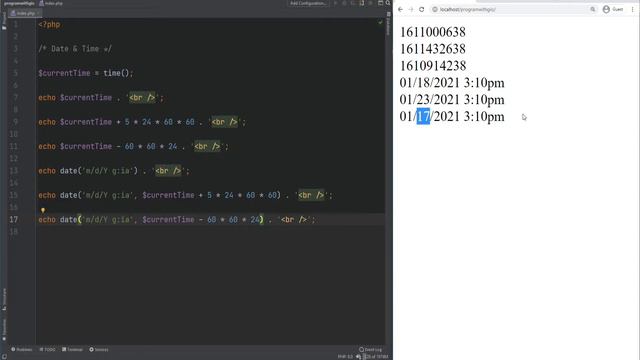Open the Database tool window on right edge
Viewport: 640px width, 360px height.
(x=388, y=24)
